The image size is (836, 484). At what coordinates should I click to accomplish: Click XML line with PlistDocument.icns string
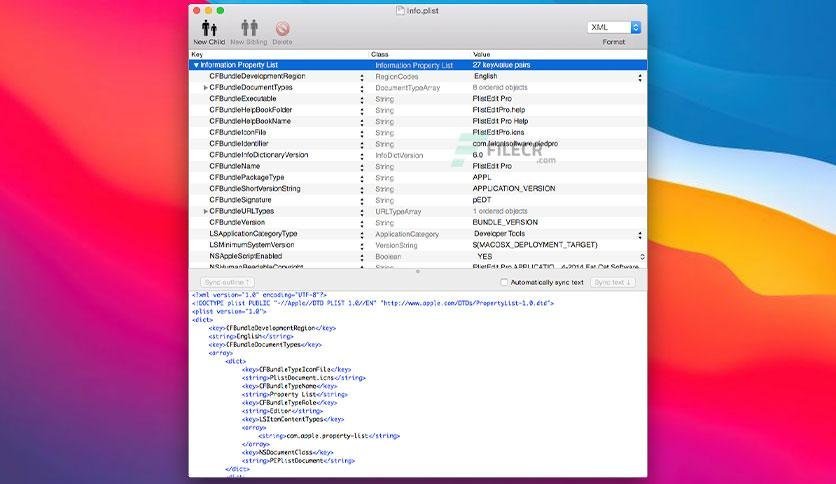click(303, 378)
